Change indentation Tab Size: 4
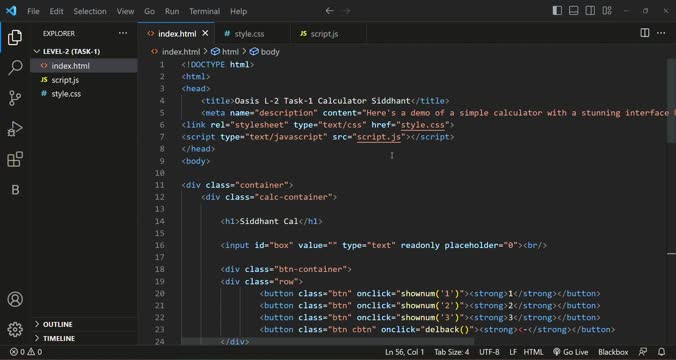The width and height of the screenshot is (676, 360). click(451, 352)
